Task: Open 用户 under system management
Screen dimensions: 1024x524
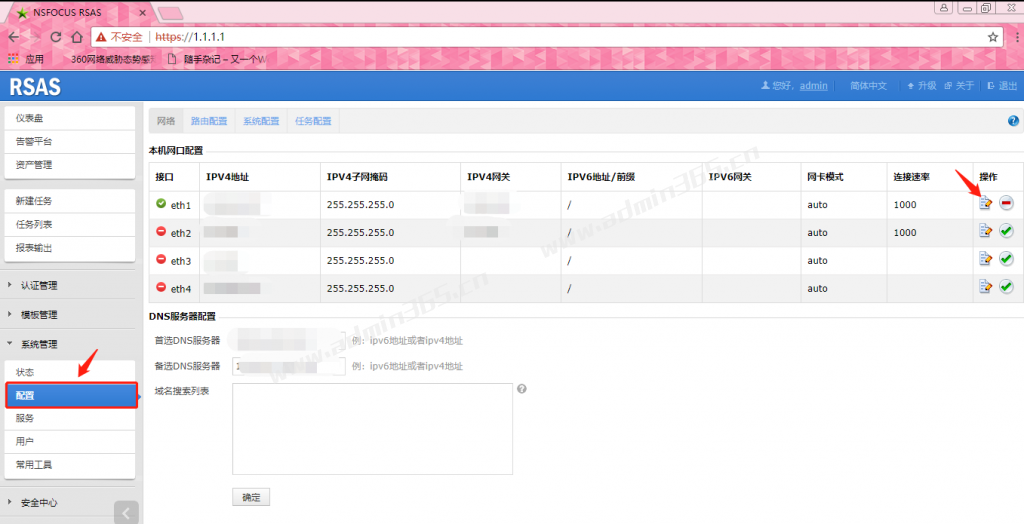Action: (x=69, y=442)
